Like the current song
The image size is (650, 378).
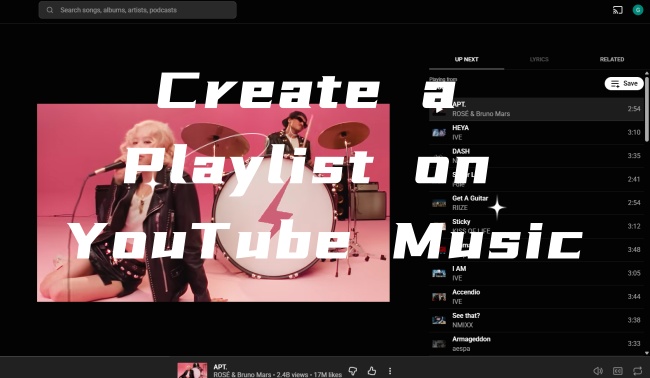click(372, 371)
